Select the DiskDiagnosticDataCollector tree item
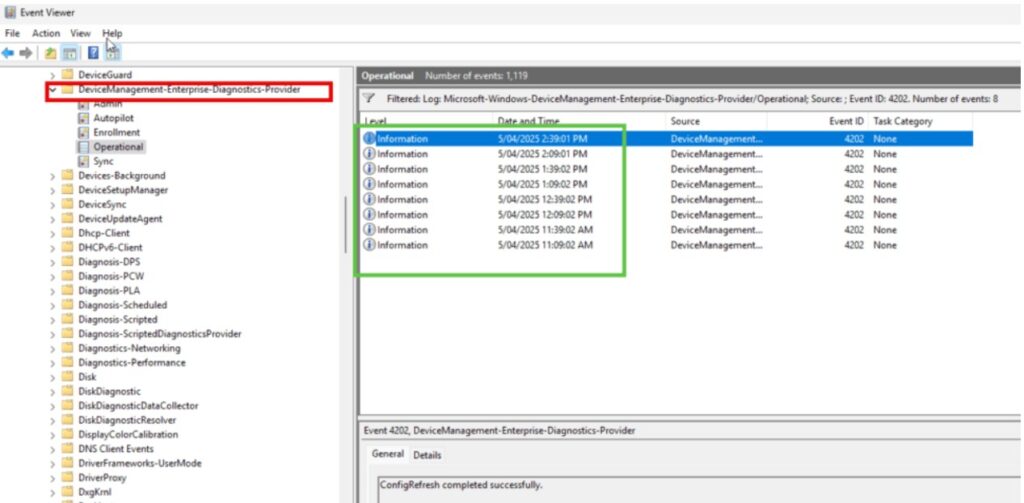Image resolution: width=1024 pixels, height=503 pixels. point(138,405)
